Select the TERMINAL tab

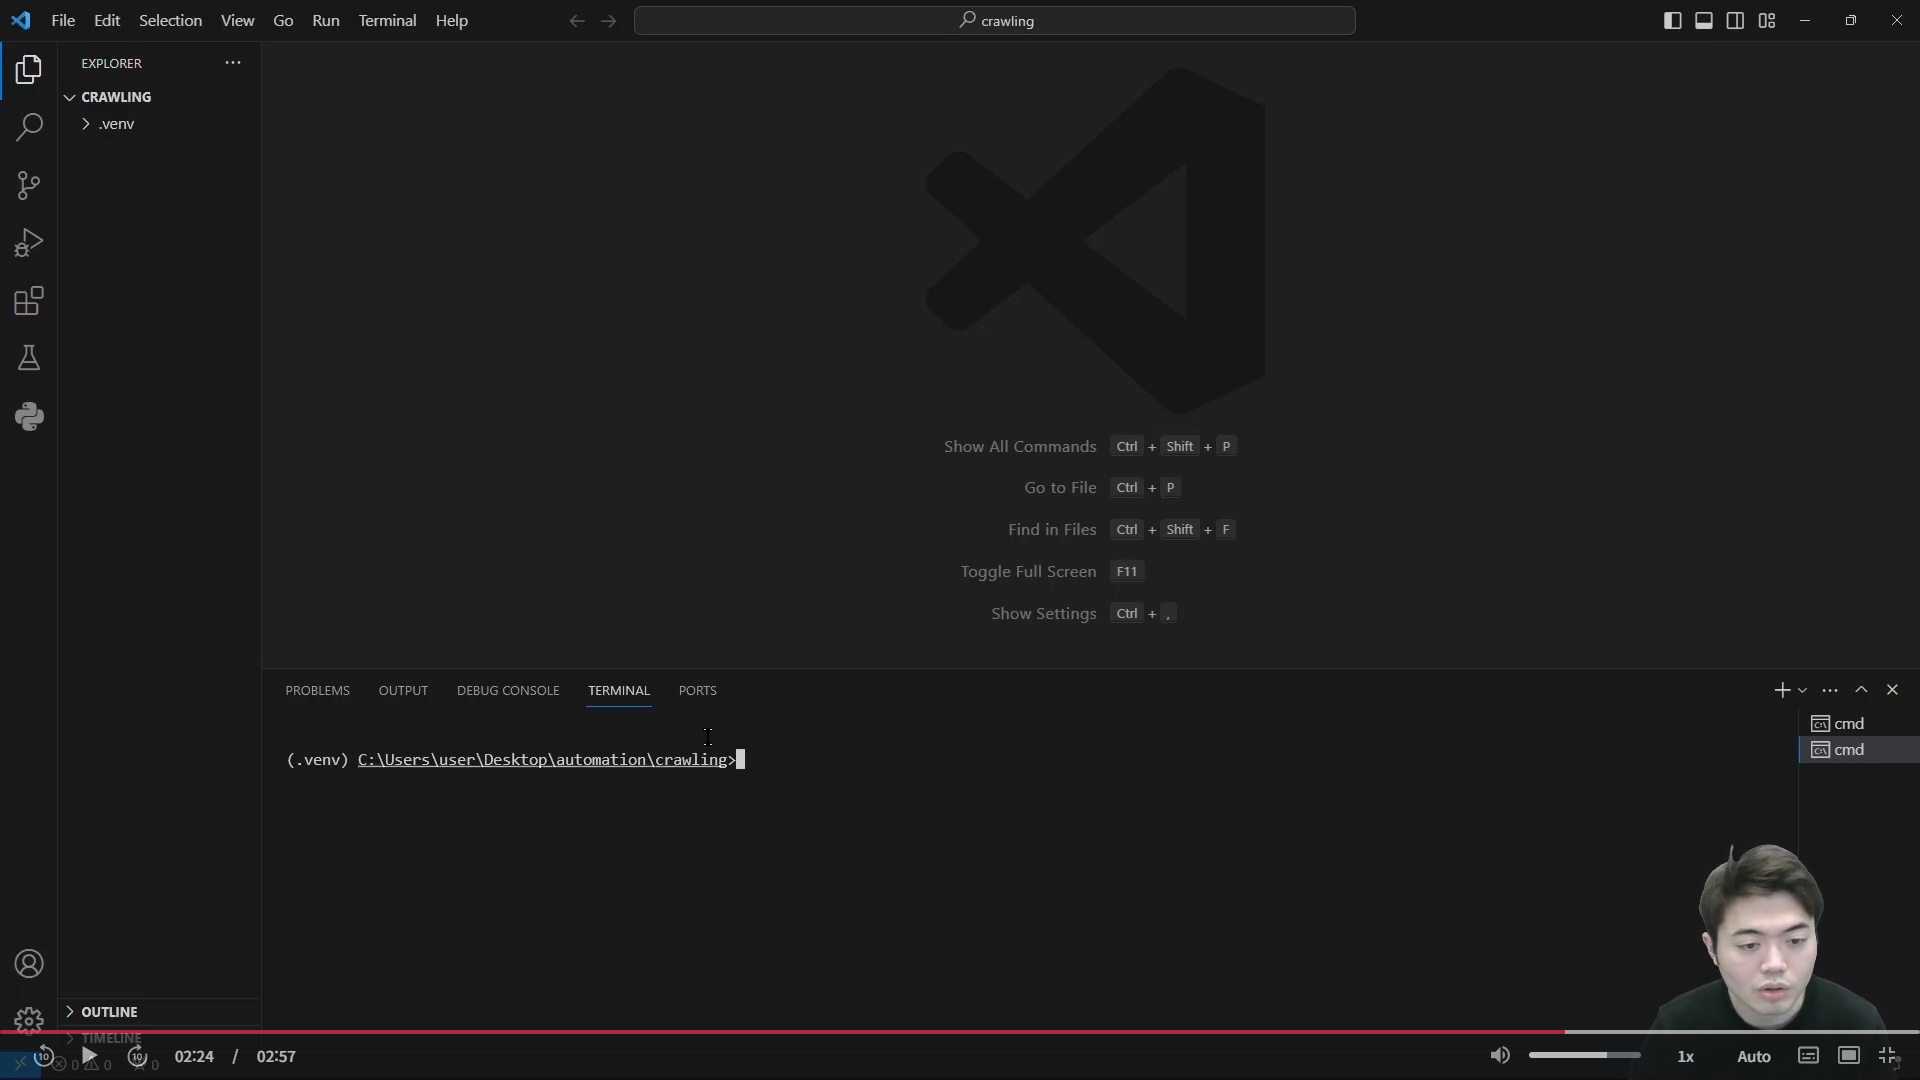619,691
